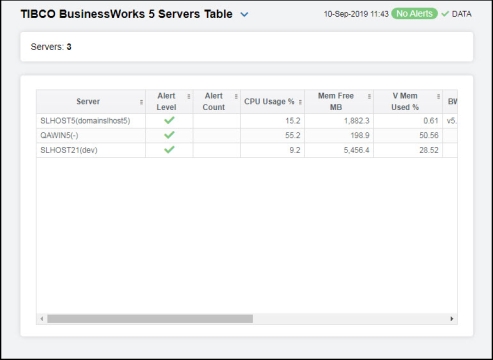Click the scroll left arrow
Image resolution: width=493 pixels, height=360 pixels.
tap(42, 319)
